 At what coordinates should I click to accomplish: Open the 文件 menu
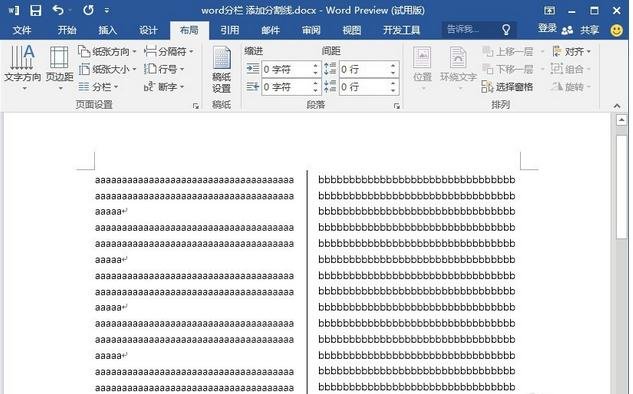[x=22, y=30]
